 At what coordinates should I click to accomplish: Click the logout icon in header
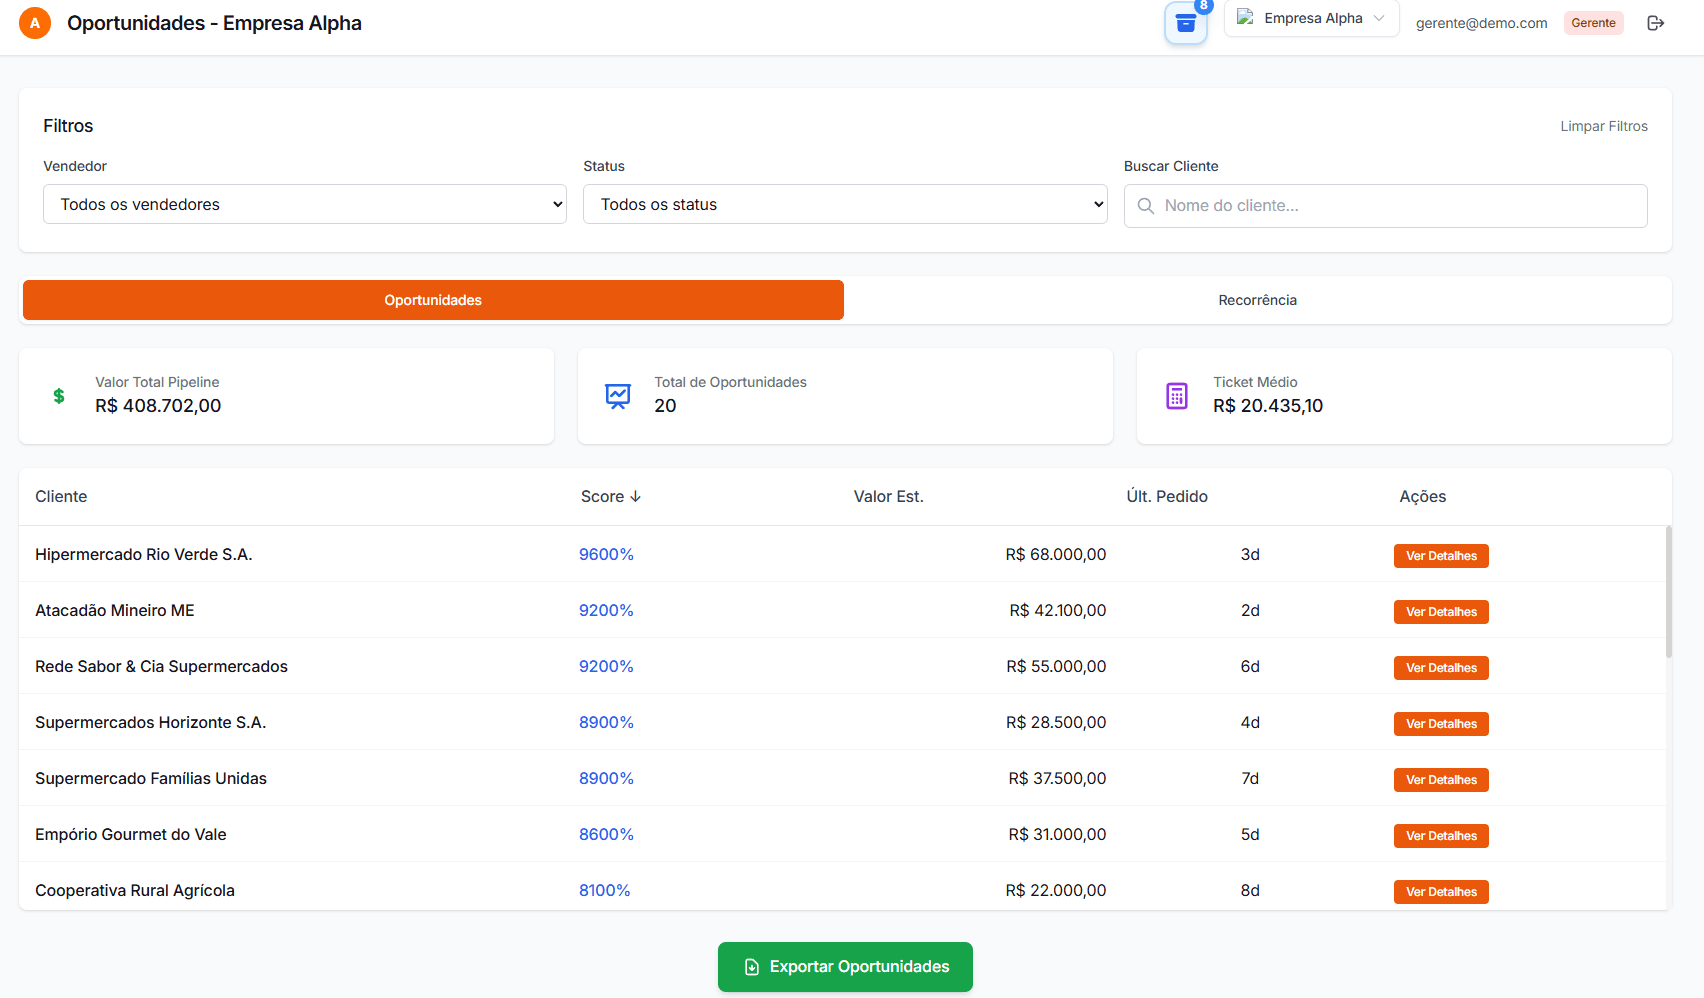coord(1656,23)
